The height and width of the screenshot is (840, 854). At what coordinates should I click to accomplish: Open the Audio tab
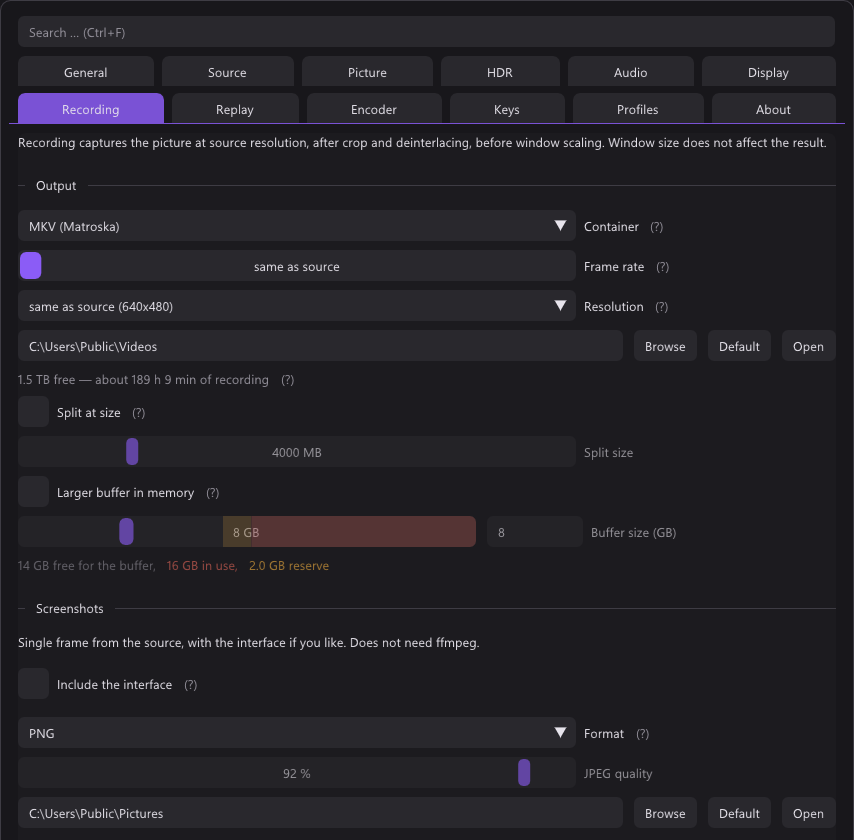tap(631, 71)
